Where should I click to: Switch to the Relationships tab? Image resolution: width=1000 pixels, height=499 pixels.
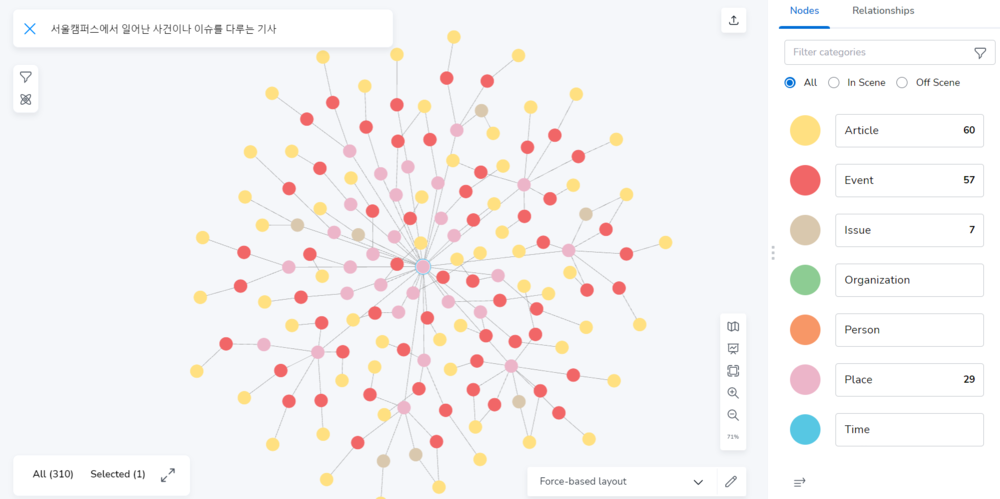click(883, 11)
